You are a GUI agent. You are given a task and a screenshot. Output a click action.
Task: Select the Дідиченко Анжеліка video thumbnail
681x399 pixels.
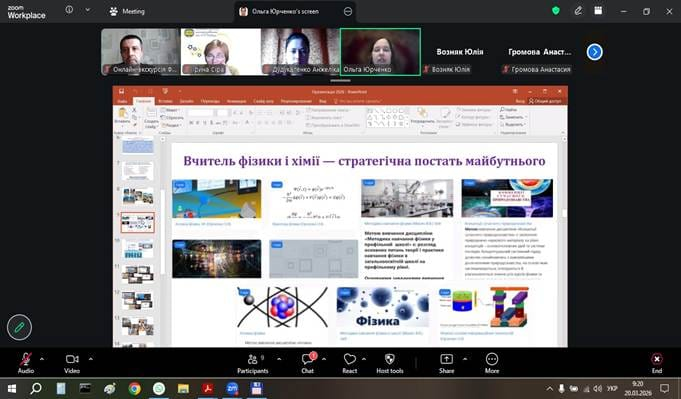pos(301,52)
